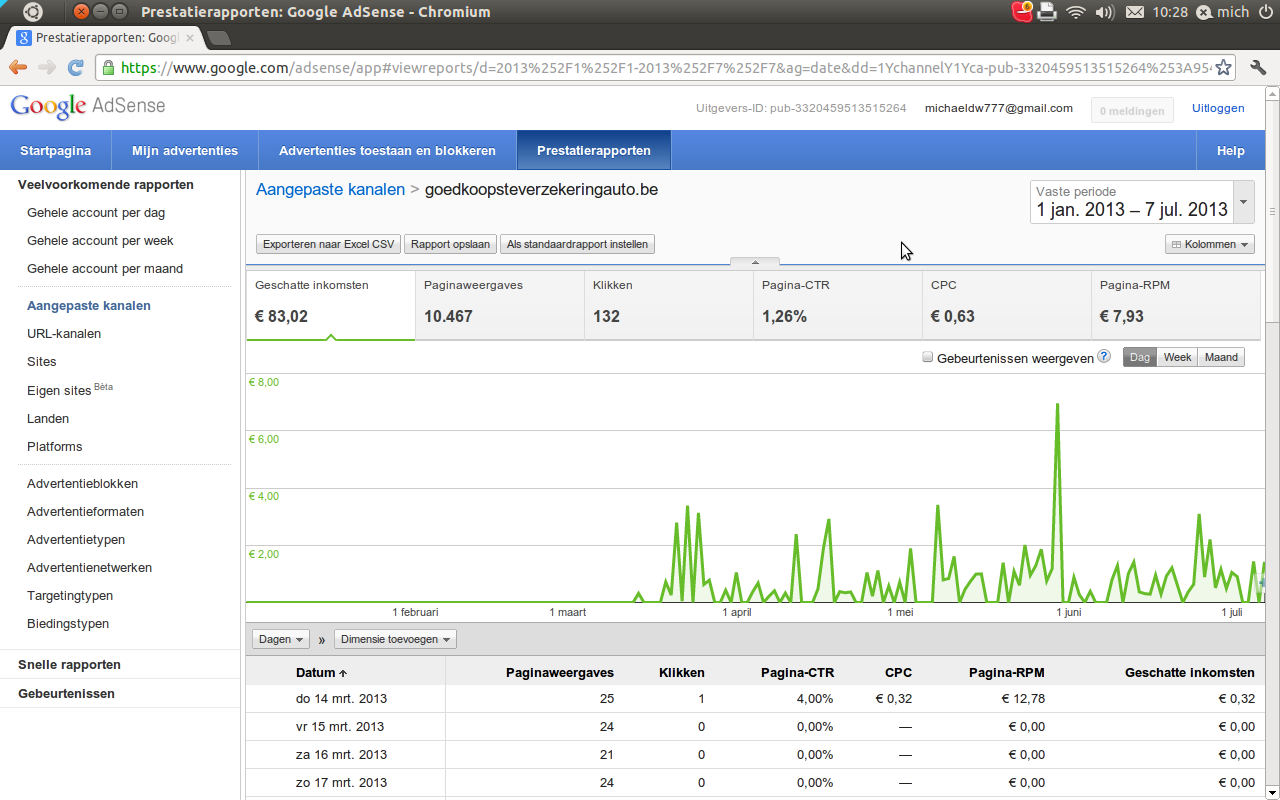This screenshot has height=800, width=1280.
Task: Select the Prestatierapporten tab
Action: pos(594,151)
